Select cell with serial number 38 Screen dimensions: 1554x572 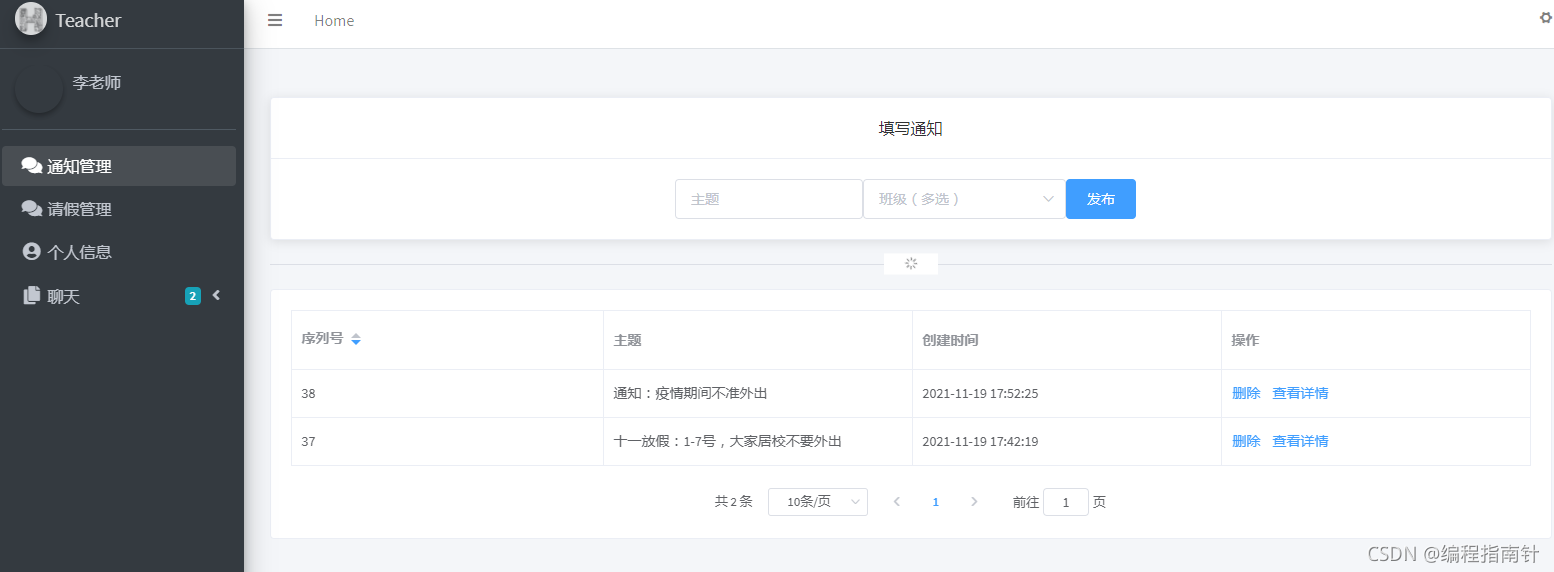pos(447,394)
